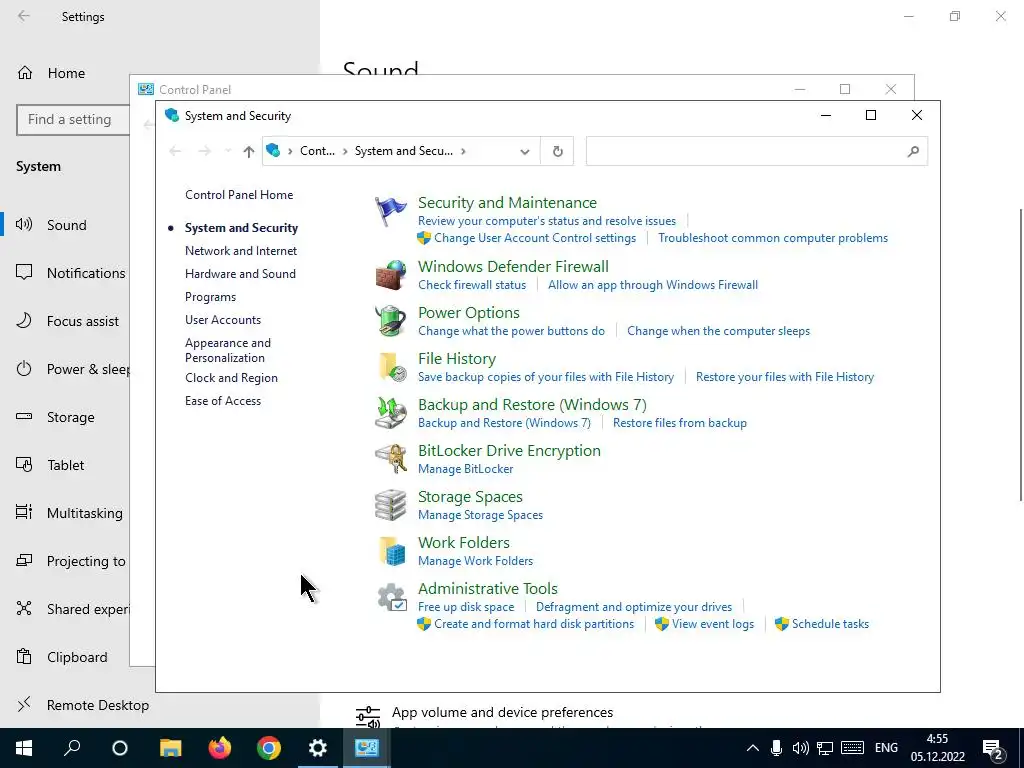Click the refresh button beside address bar
The height and width of the screenshot is (768, 1024).
(x=557, y=151)
